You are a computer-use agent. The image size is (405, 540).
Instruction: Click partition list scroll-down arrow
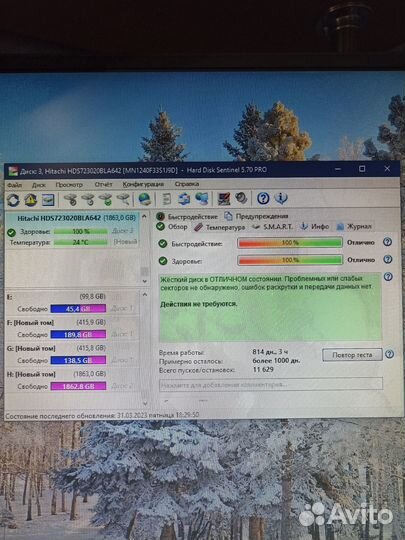[145, 403]
